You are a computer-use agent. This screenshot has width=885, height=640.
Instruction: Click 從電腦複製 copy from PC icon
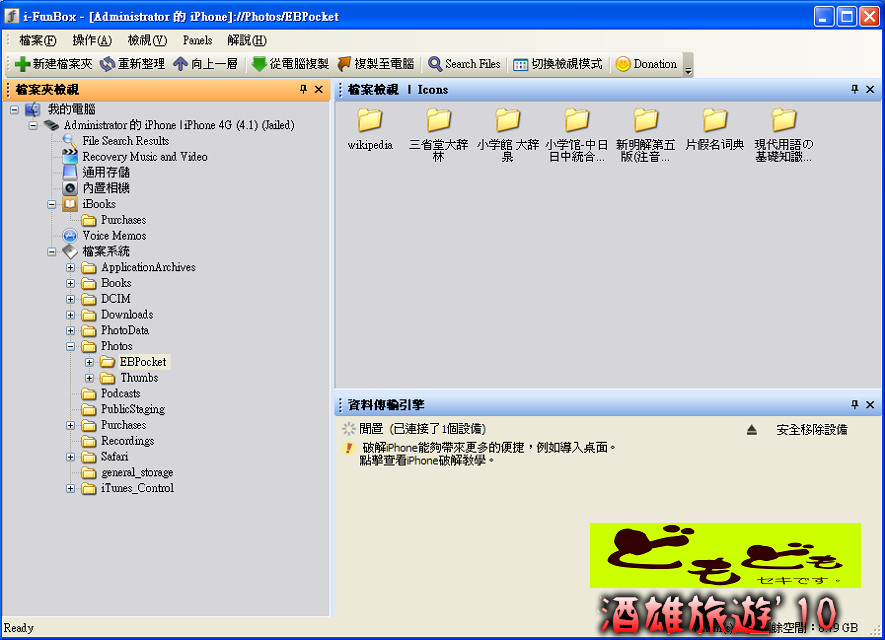(259, 64)
